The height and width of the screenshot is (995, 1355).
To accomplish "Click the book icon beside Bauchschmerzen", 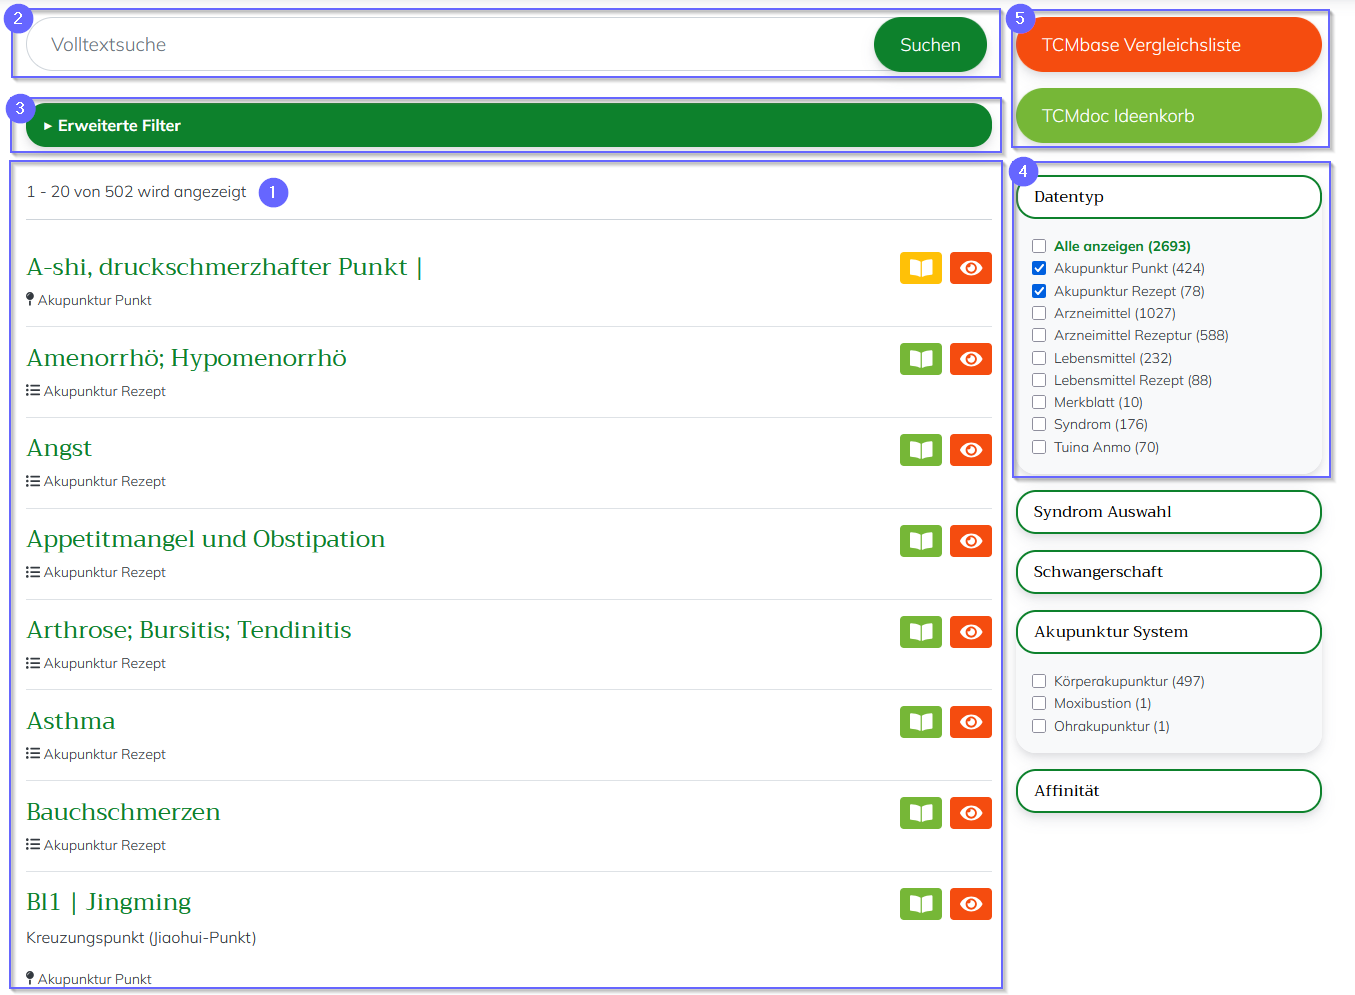I will click(x=920, y=813).
